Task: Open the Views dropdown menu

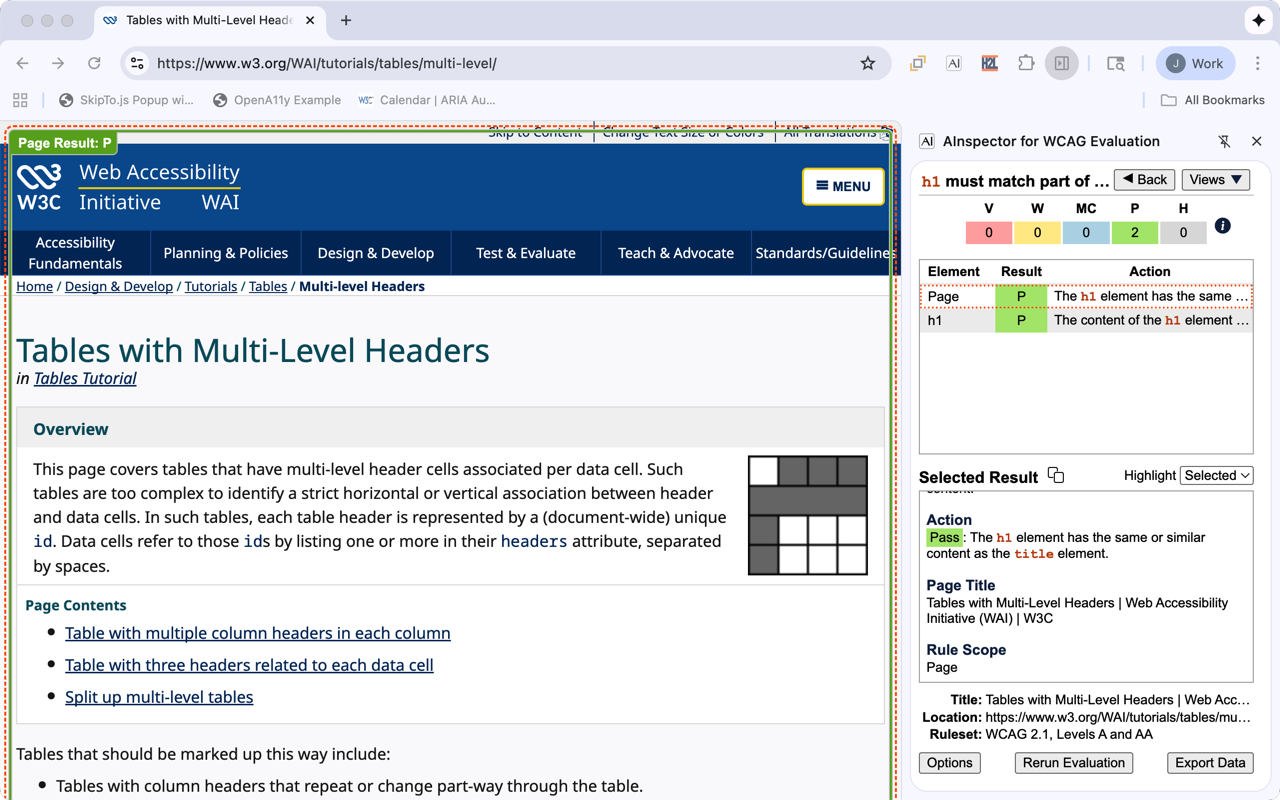Action: point(1215,180)
